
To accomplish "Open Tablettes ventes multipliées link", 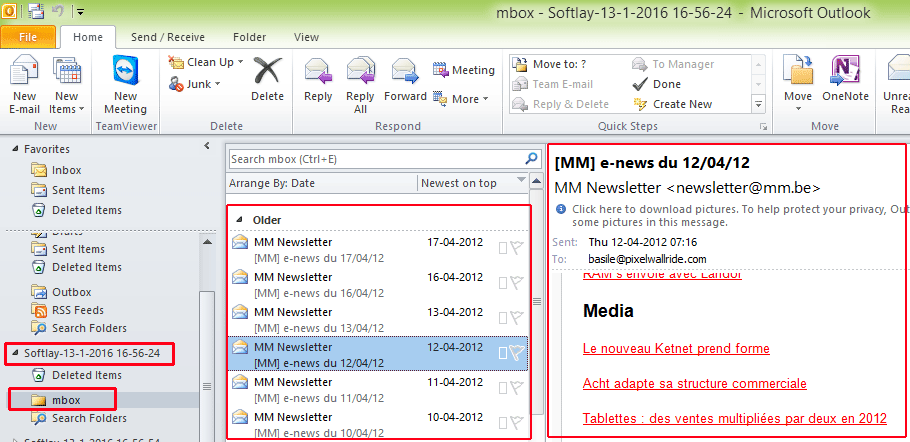I will (735, 418).
